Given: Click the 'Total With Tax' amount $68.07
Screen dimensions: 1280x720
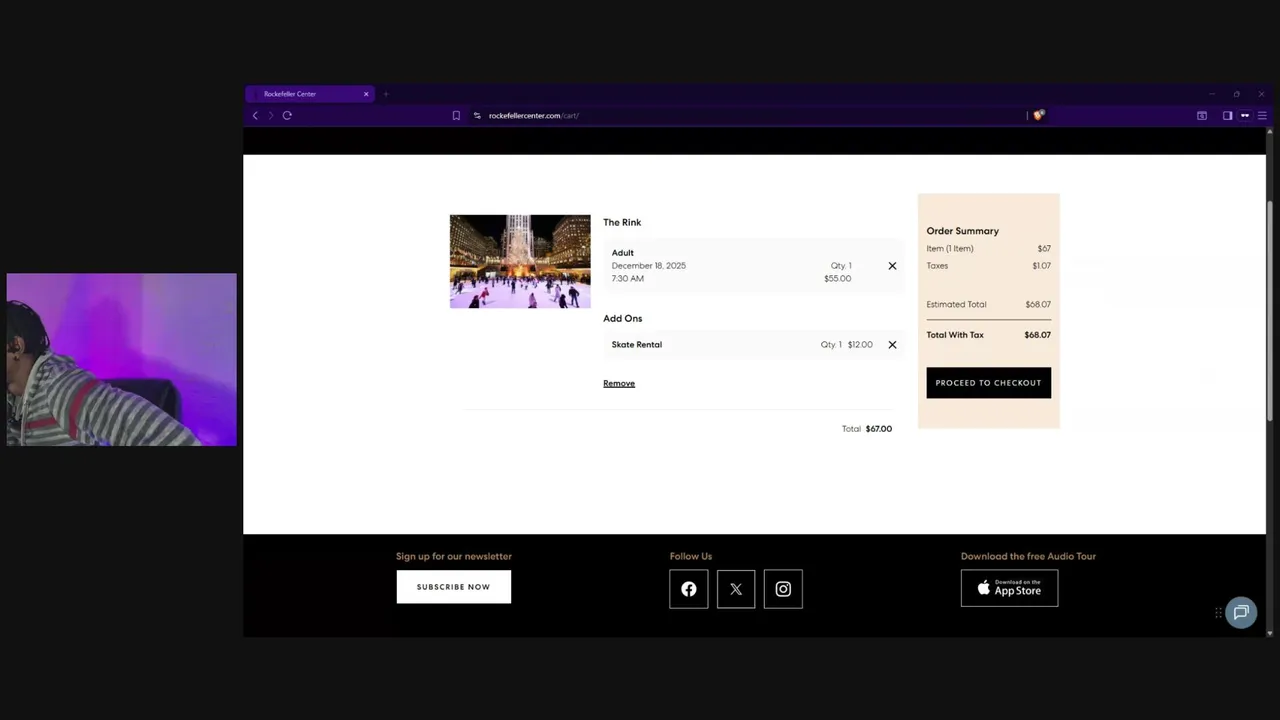Looking at the screenshot, I should (1037, 335).
